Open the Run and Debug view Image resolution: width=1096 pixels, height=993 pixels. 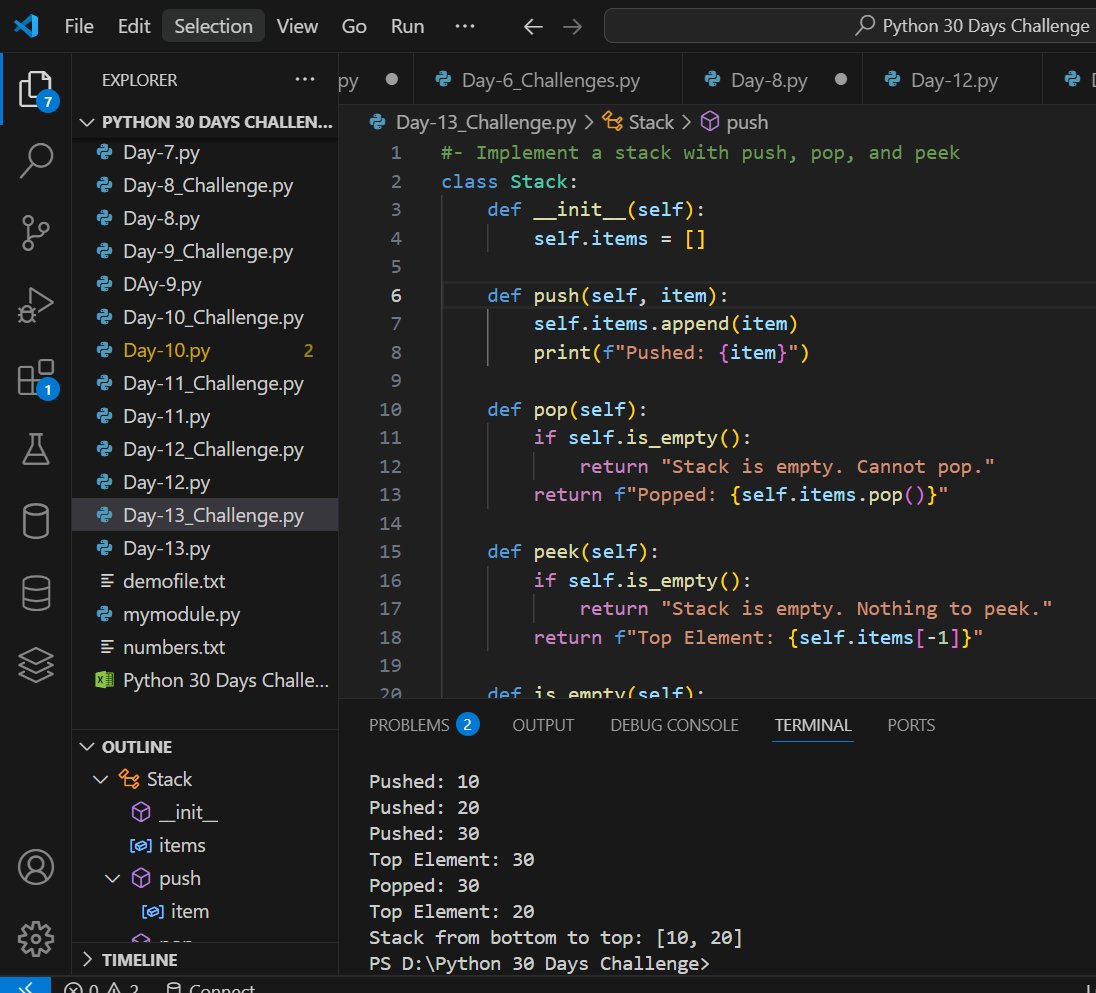36,305
